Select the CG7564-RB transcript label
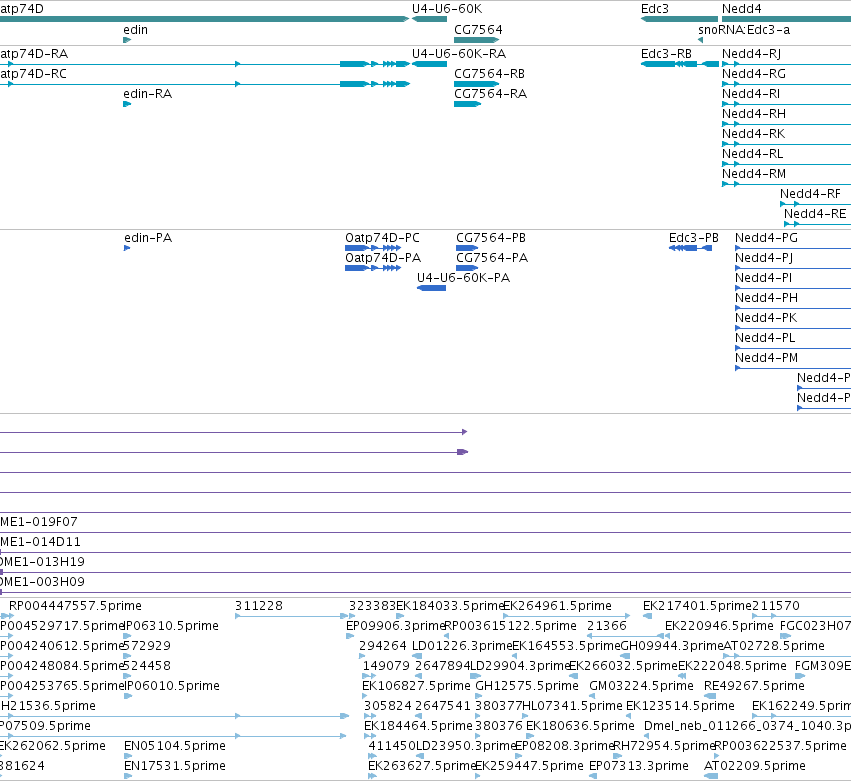 click(490, 74)
